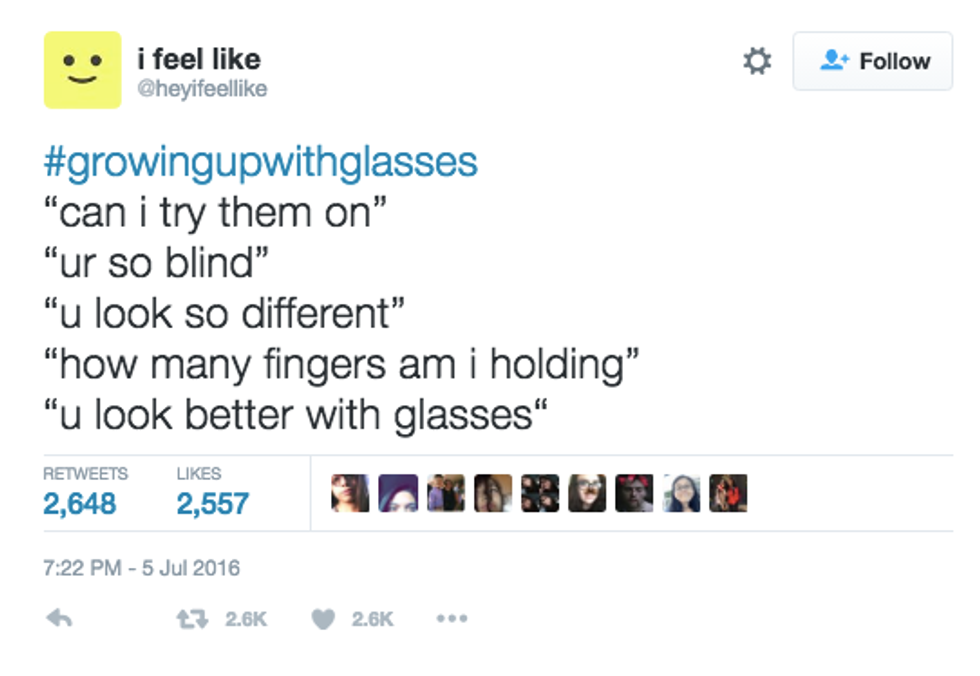The width and height of the screenshot is (980, 676).
Task: Click the avatar with glasses and dog-nose filter
Action: [x=587, y=493]
